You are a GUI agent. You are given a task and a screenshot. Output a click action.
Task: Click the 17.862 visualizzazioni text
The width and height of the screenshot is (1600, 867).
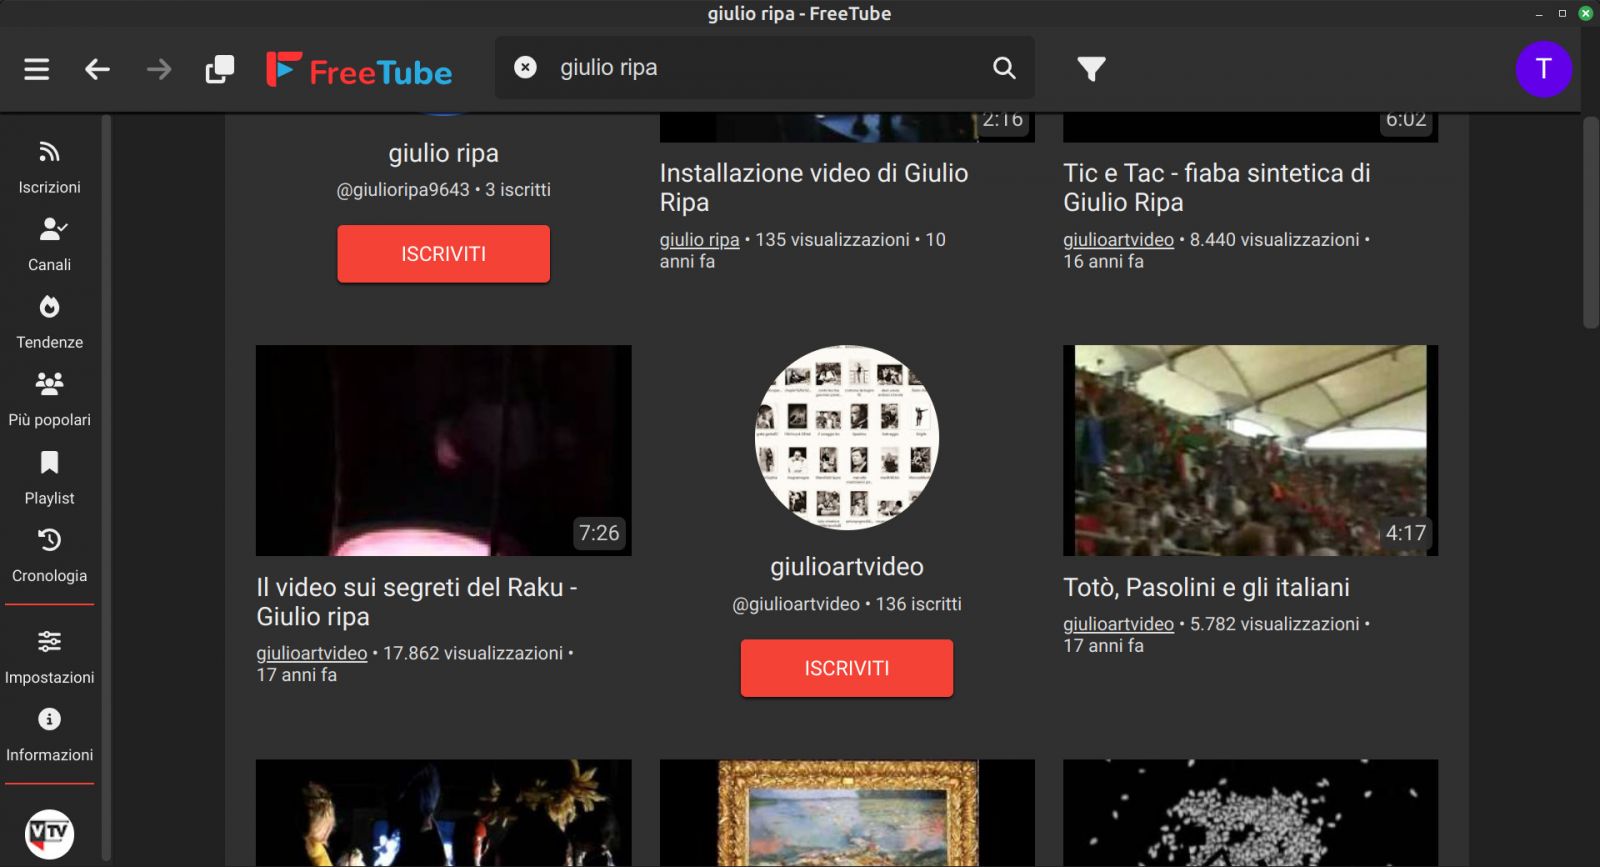(x=473, y=653)
